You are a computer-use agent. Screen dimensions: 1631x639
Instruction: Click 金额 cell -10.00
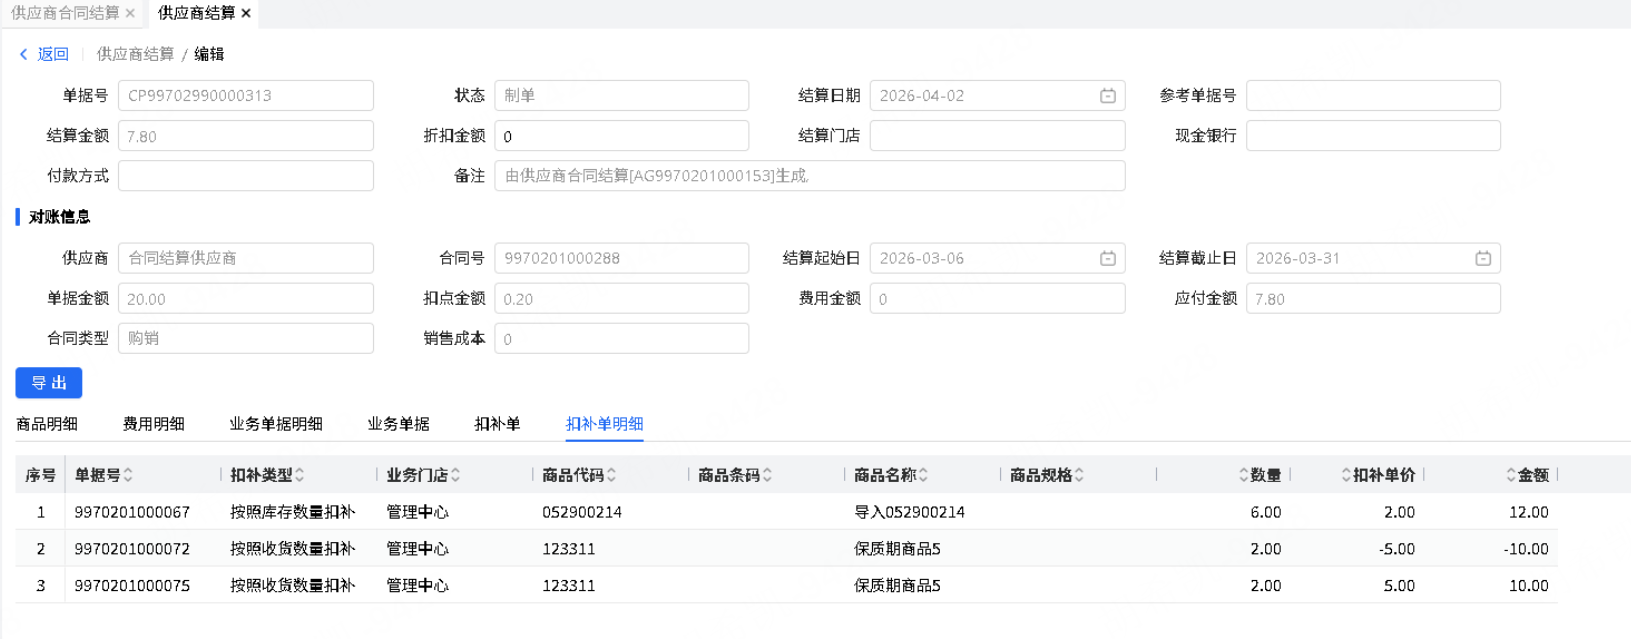[1525, 549]
